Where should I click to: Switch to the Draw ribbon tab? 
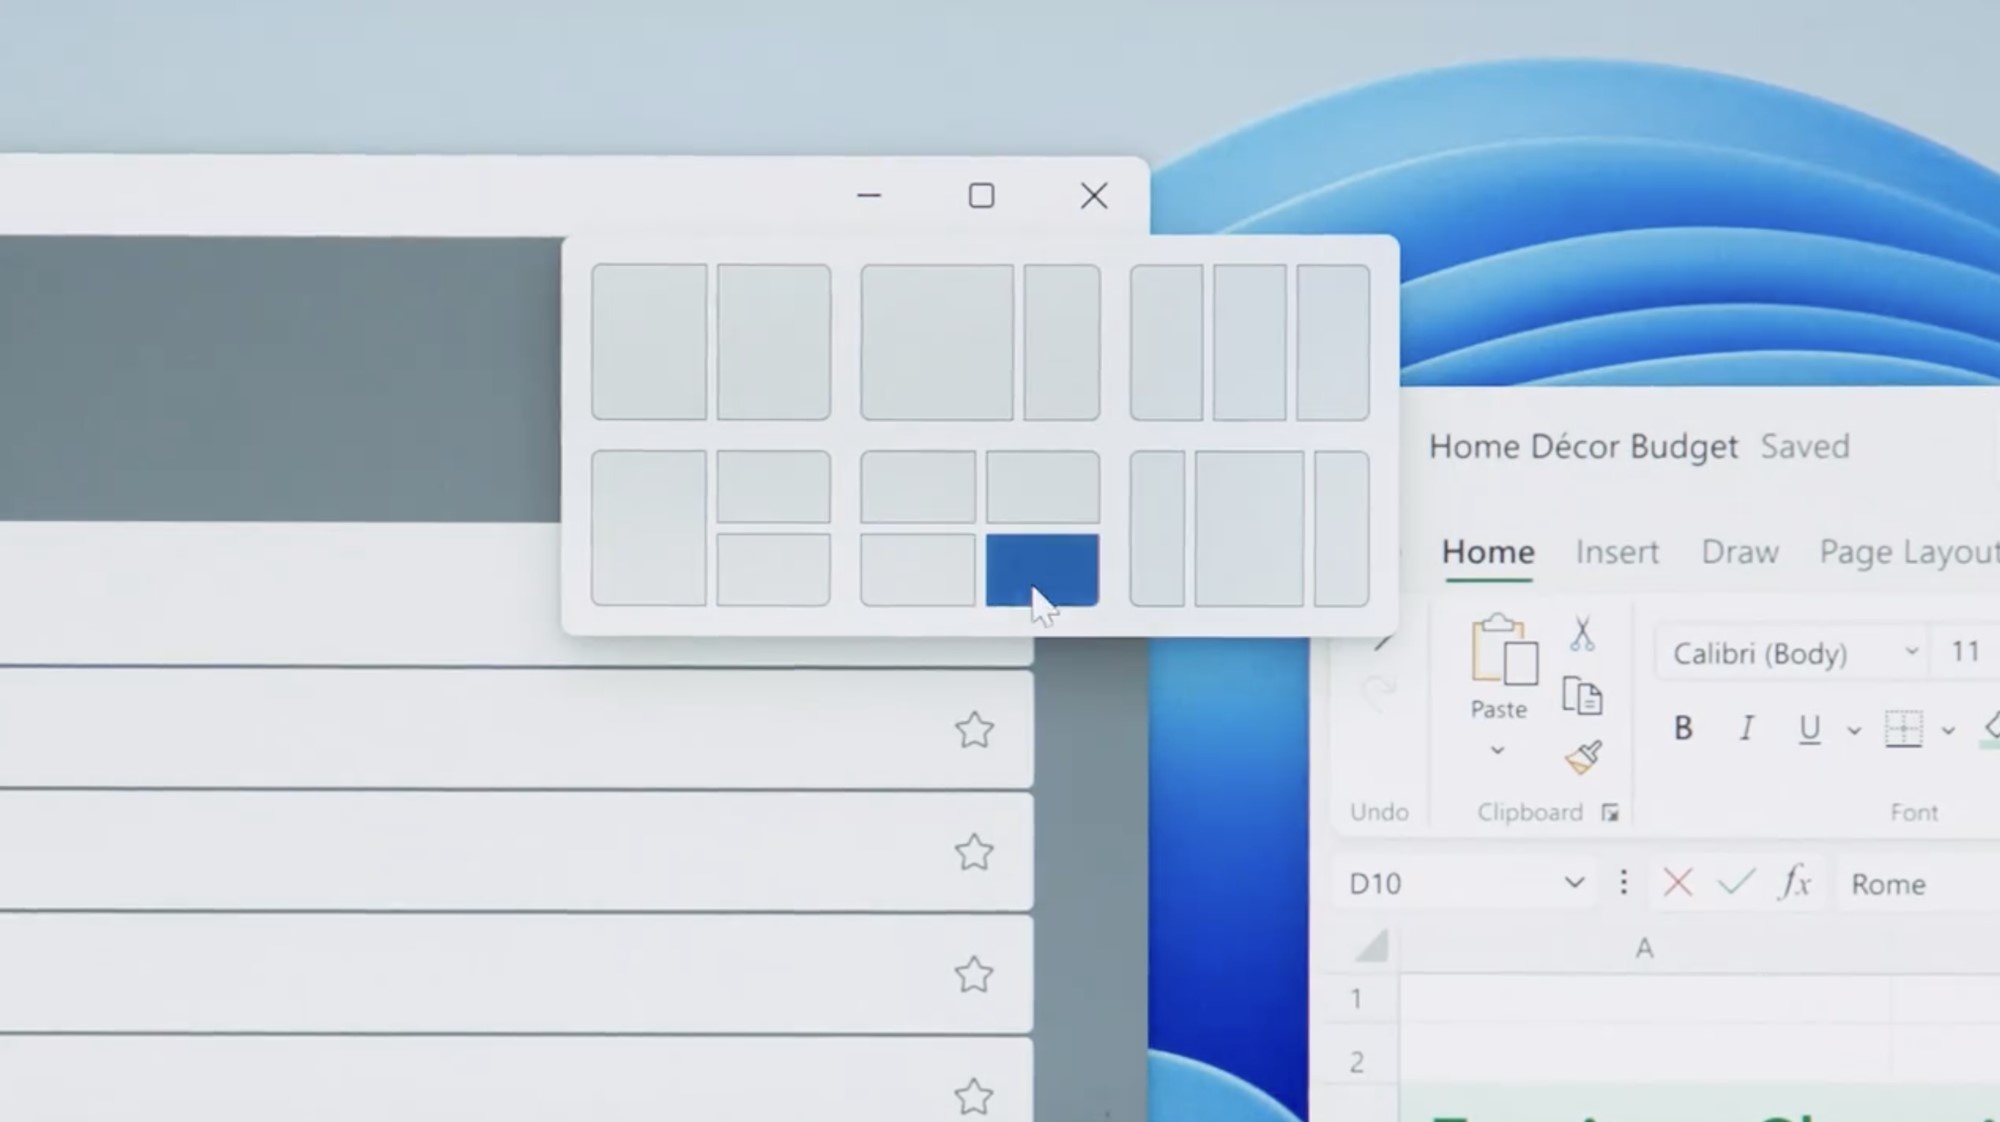coord(1740,552)
